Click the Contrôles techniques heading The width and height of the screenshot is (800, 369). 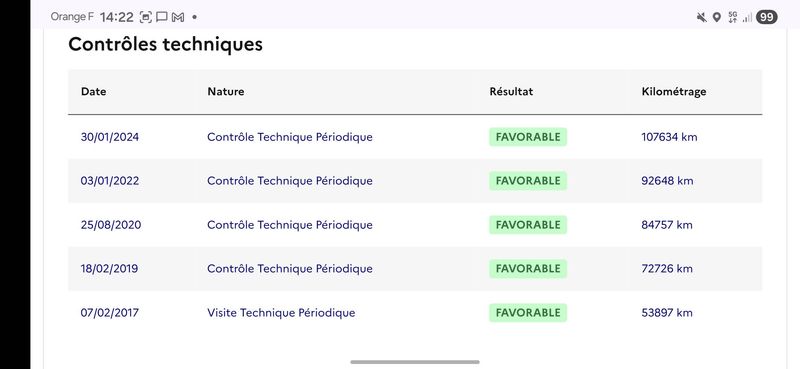click(x=165, y=44)
